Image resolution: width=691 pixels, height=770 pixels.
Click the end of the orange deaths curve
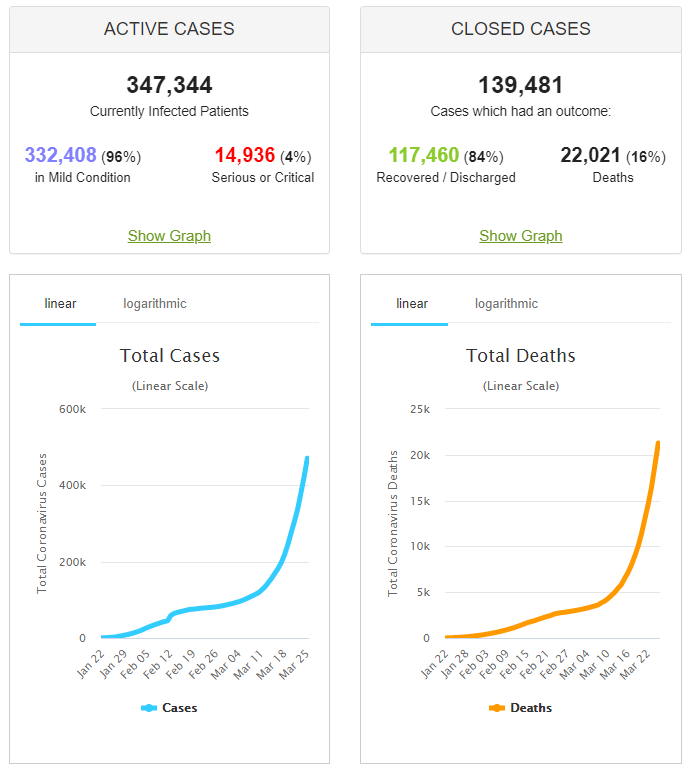pyautogui.click(x=658, y=443)
